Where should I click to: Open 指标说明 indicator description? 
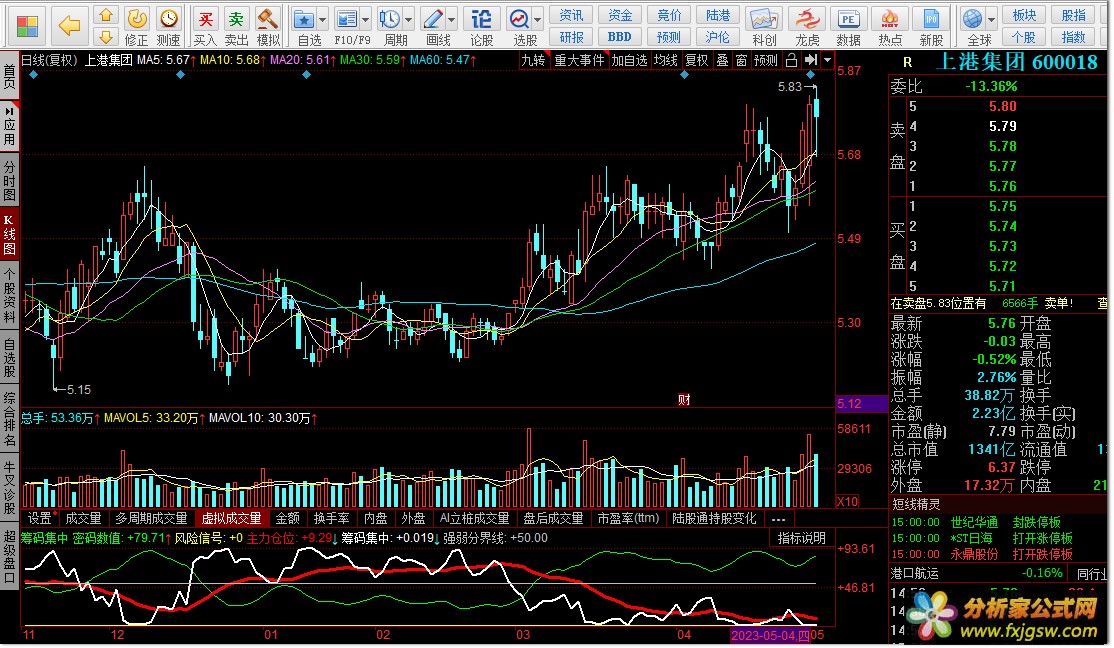click(x=801, y=538)
